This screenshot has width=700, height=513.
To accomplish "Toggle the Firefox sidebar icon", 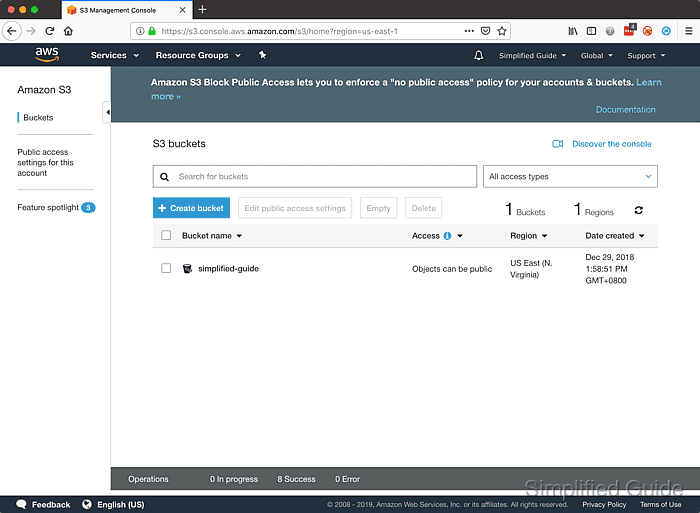I will 592,31.
